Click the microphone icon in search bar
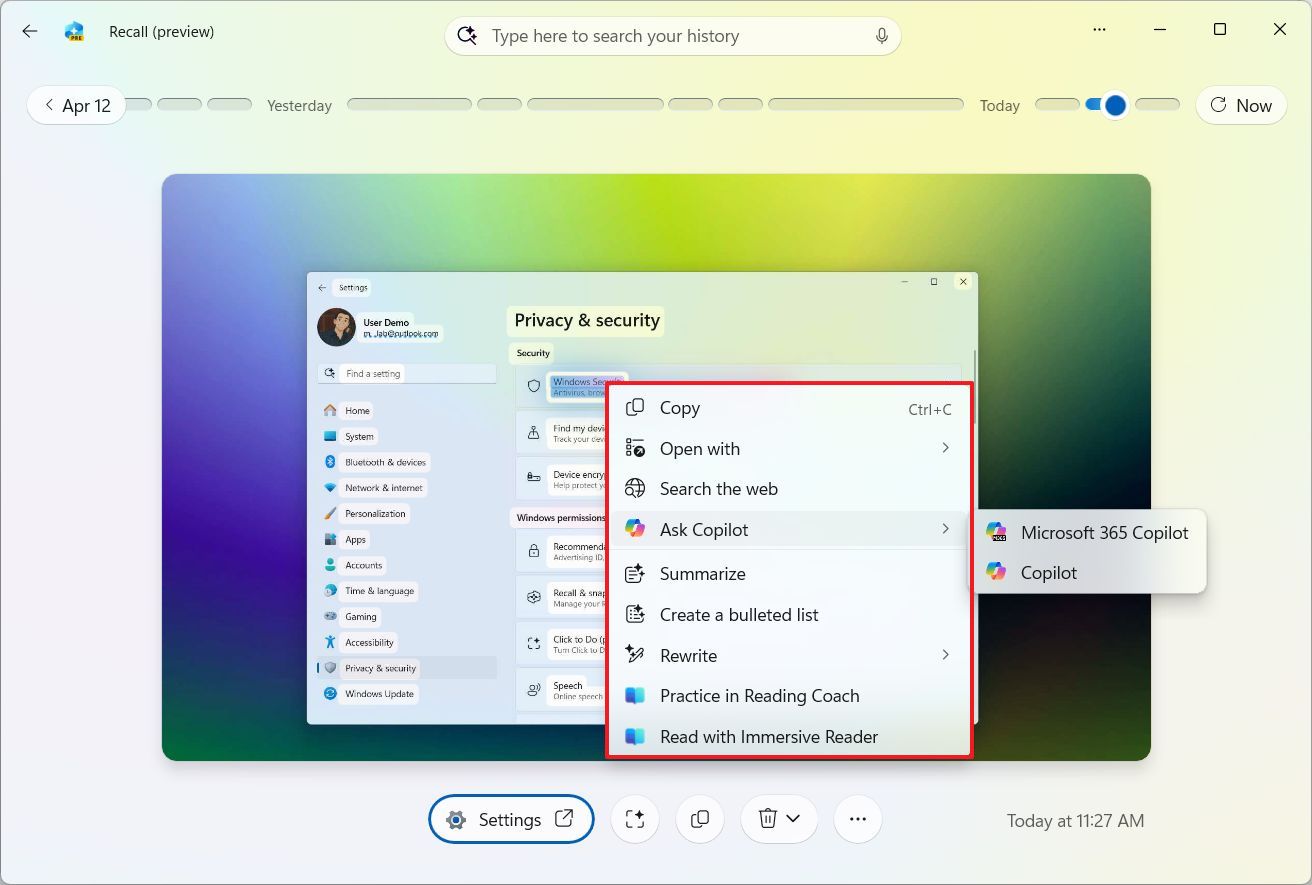1312x885 pixels. pos(881,36)
